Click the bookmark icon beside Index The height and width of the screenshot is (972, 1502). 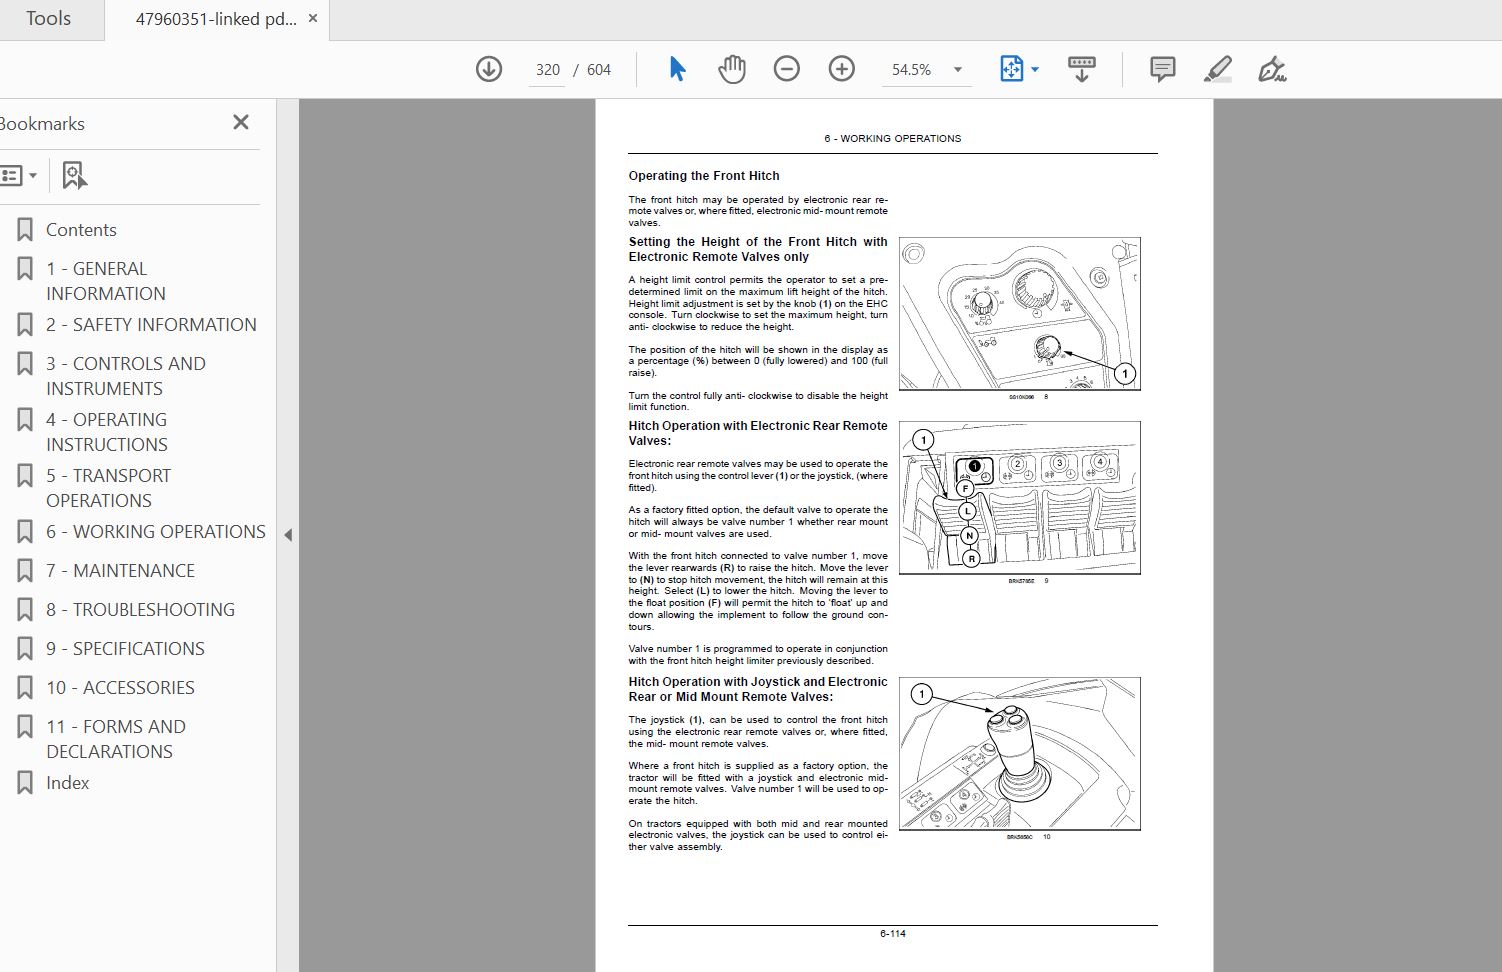(x=25, y=783)
